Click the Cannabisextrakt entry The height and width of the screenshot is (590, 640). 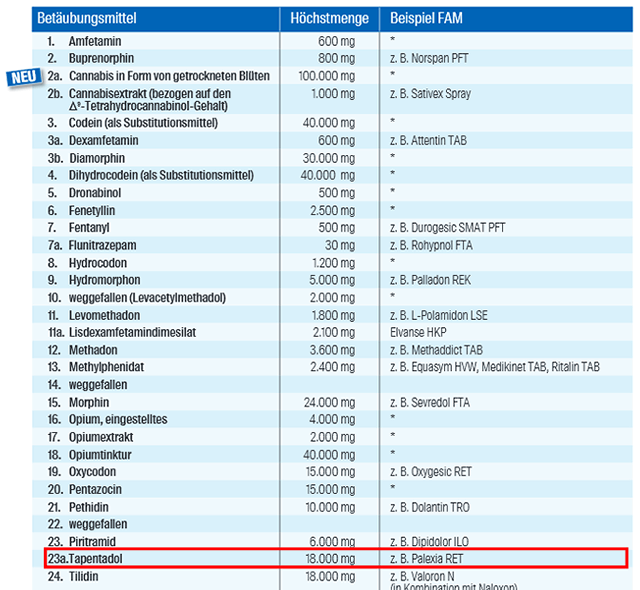pyautogui.click(x=149, y=100)
